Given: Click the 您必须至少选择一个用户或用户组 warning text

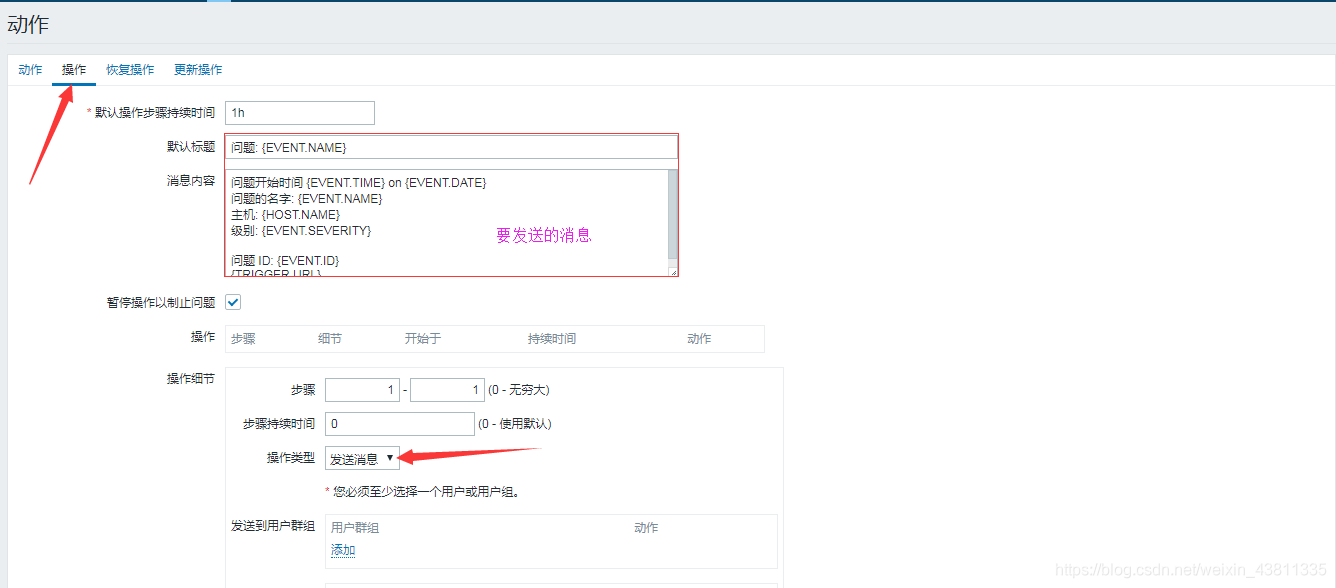Looking at the screenshot, I should (x=426, y=492).
